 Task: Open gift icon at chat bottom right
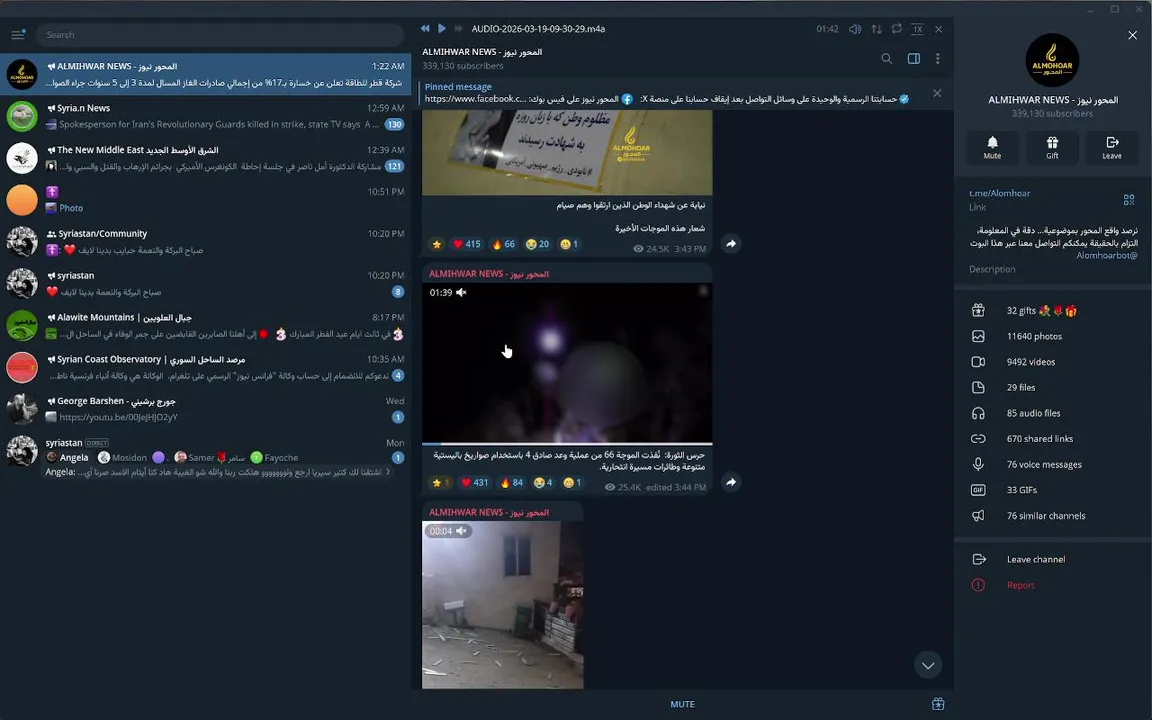pyautogui.click(x=937, y=704)
